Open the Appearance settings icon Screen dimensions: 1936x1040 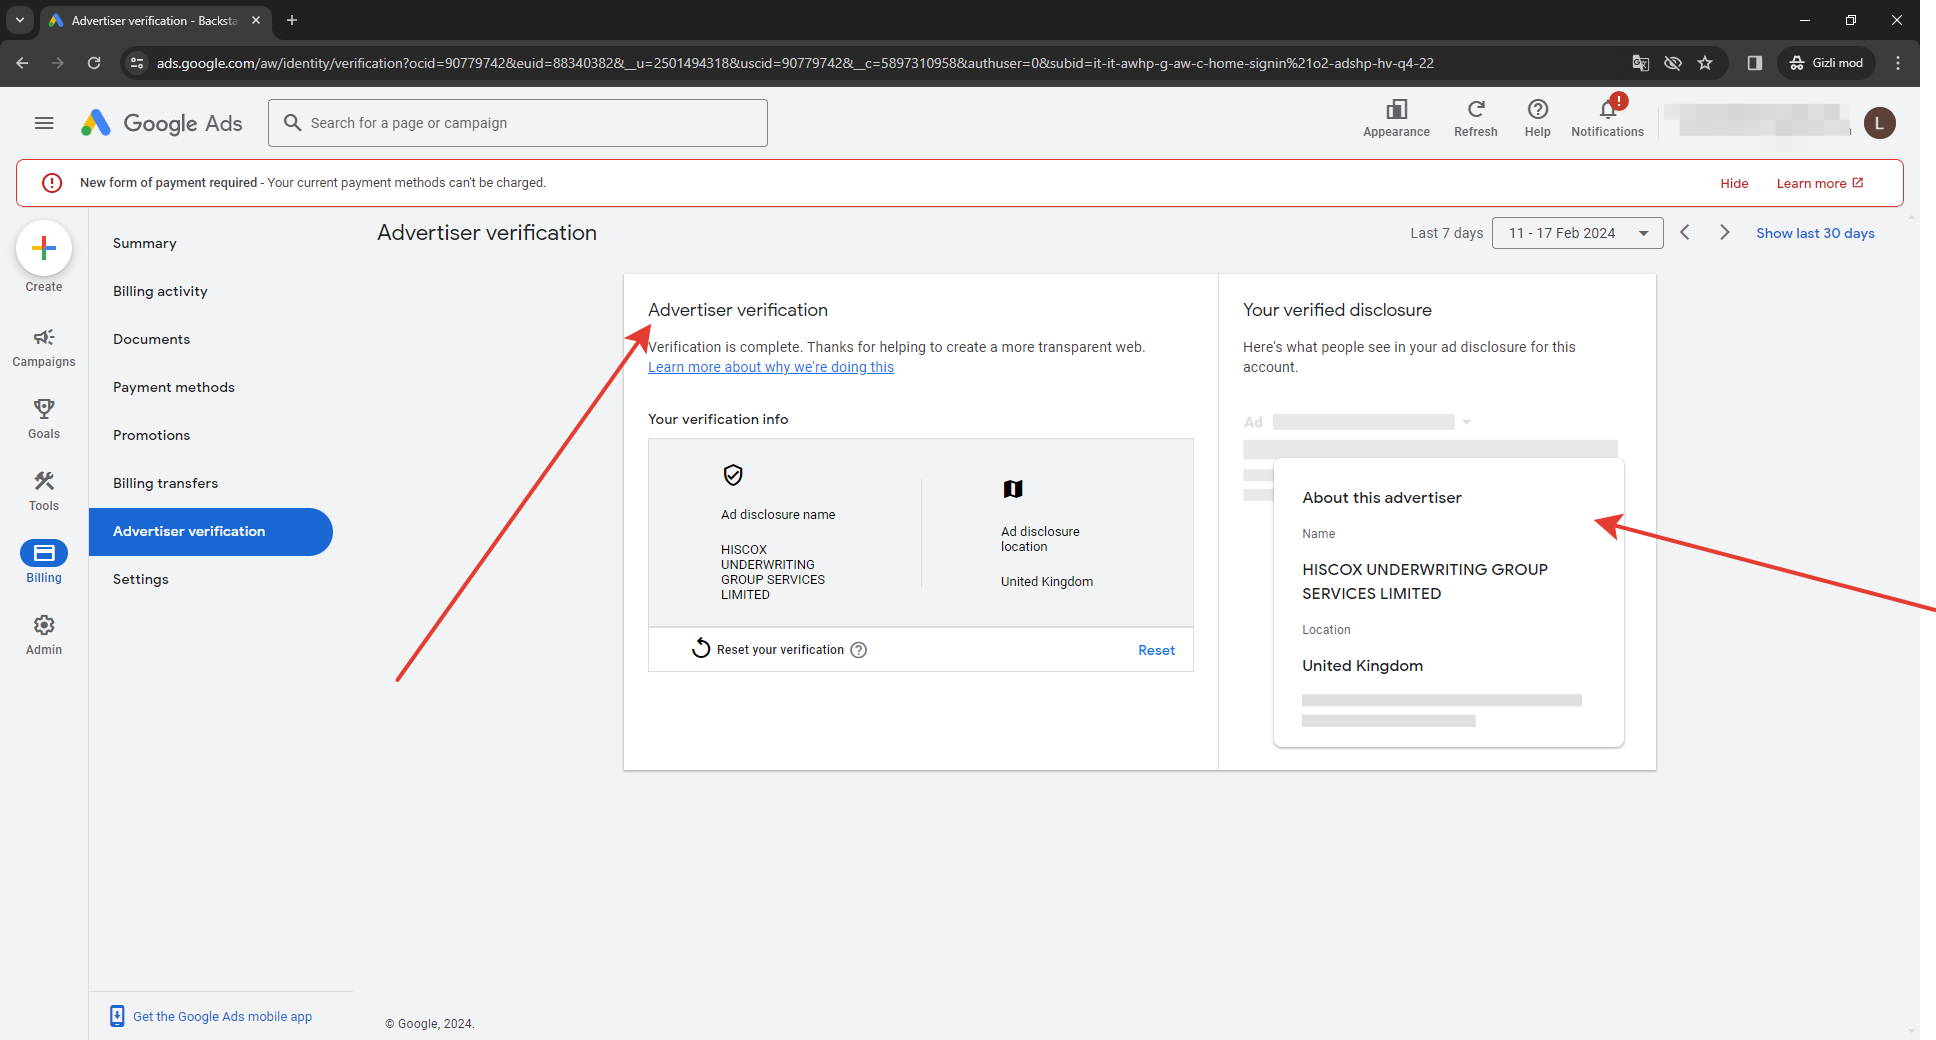(x=1396, y=118)
